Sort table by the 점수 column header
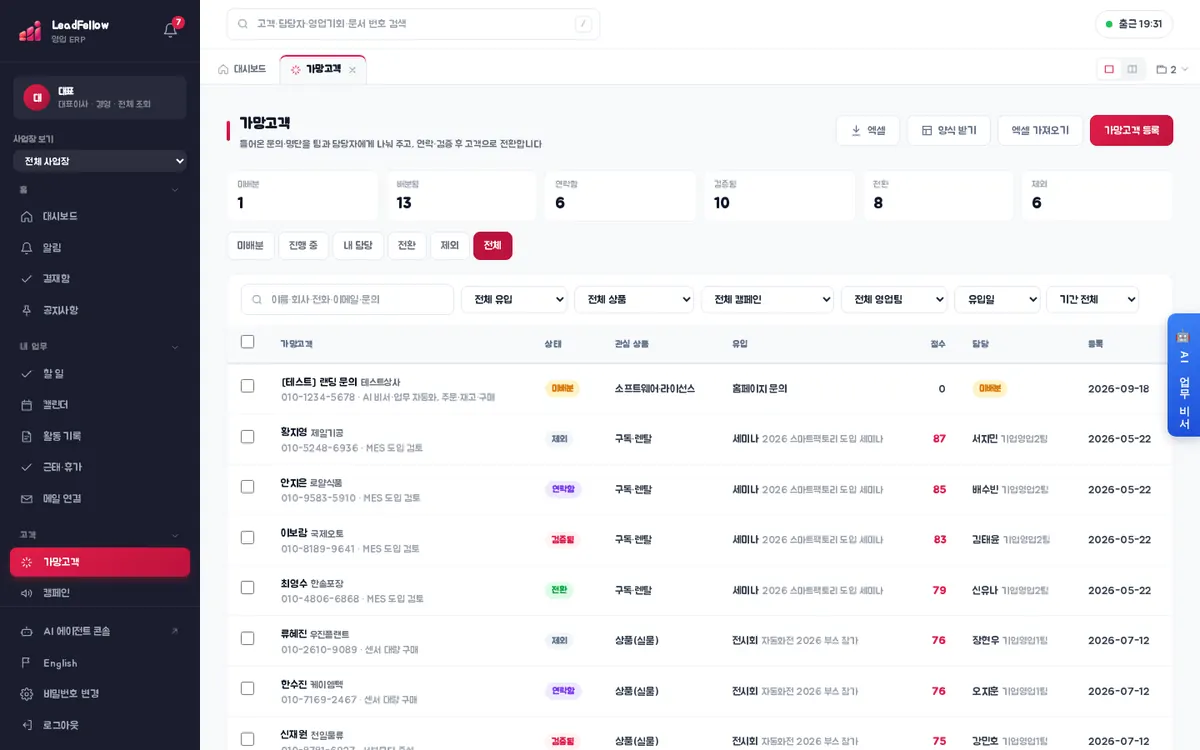Image resolution: width=1200 pixels, height=750 pixels. click(937, 343)
